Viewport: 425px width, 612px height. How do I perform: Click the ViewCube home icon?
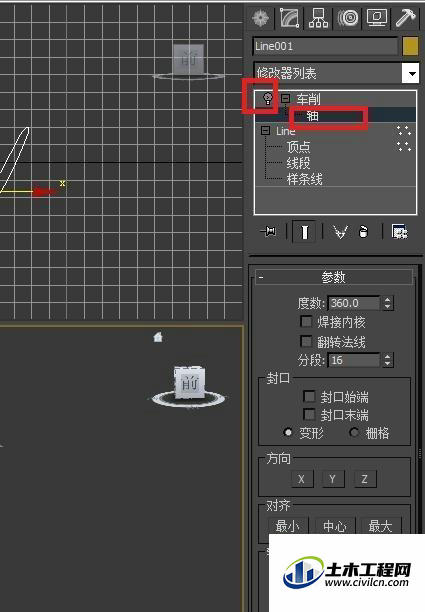click(x=158, y=337)
